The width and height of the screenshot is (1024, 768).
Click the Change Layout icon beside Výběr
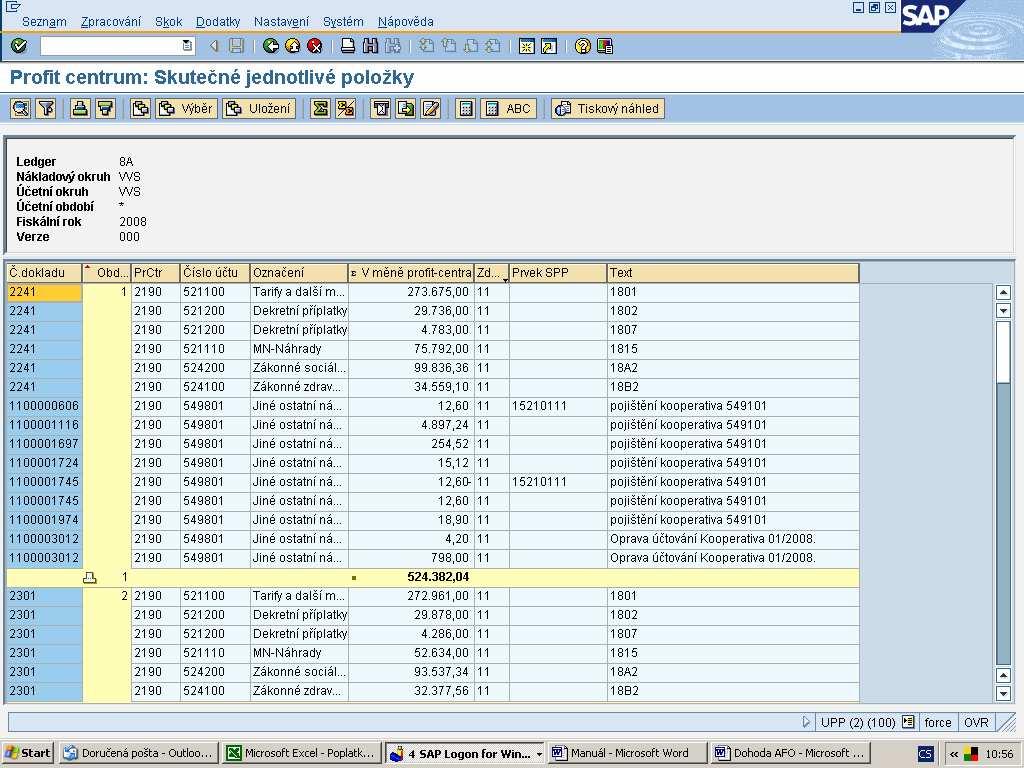coord(140,108)
